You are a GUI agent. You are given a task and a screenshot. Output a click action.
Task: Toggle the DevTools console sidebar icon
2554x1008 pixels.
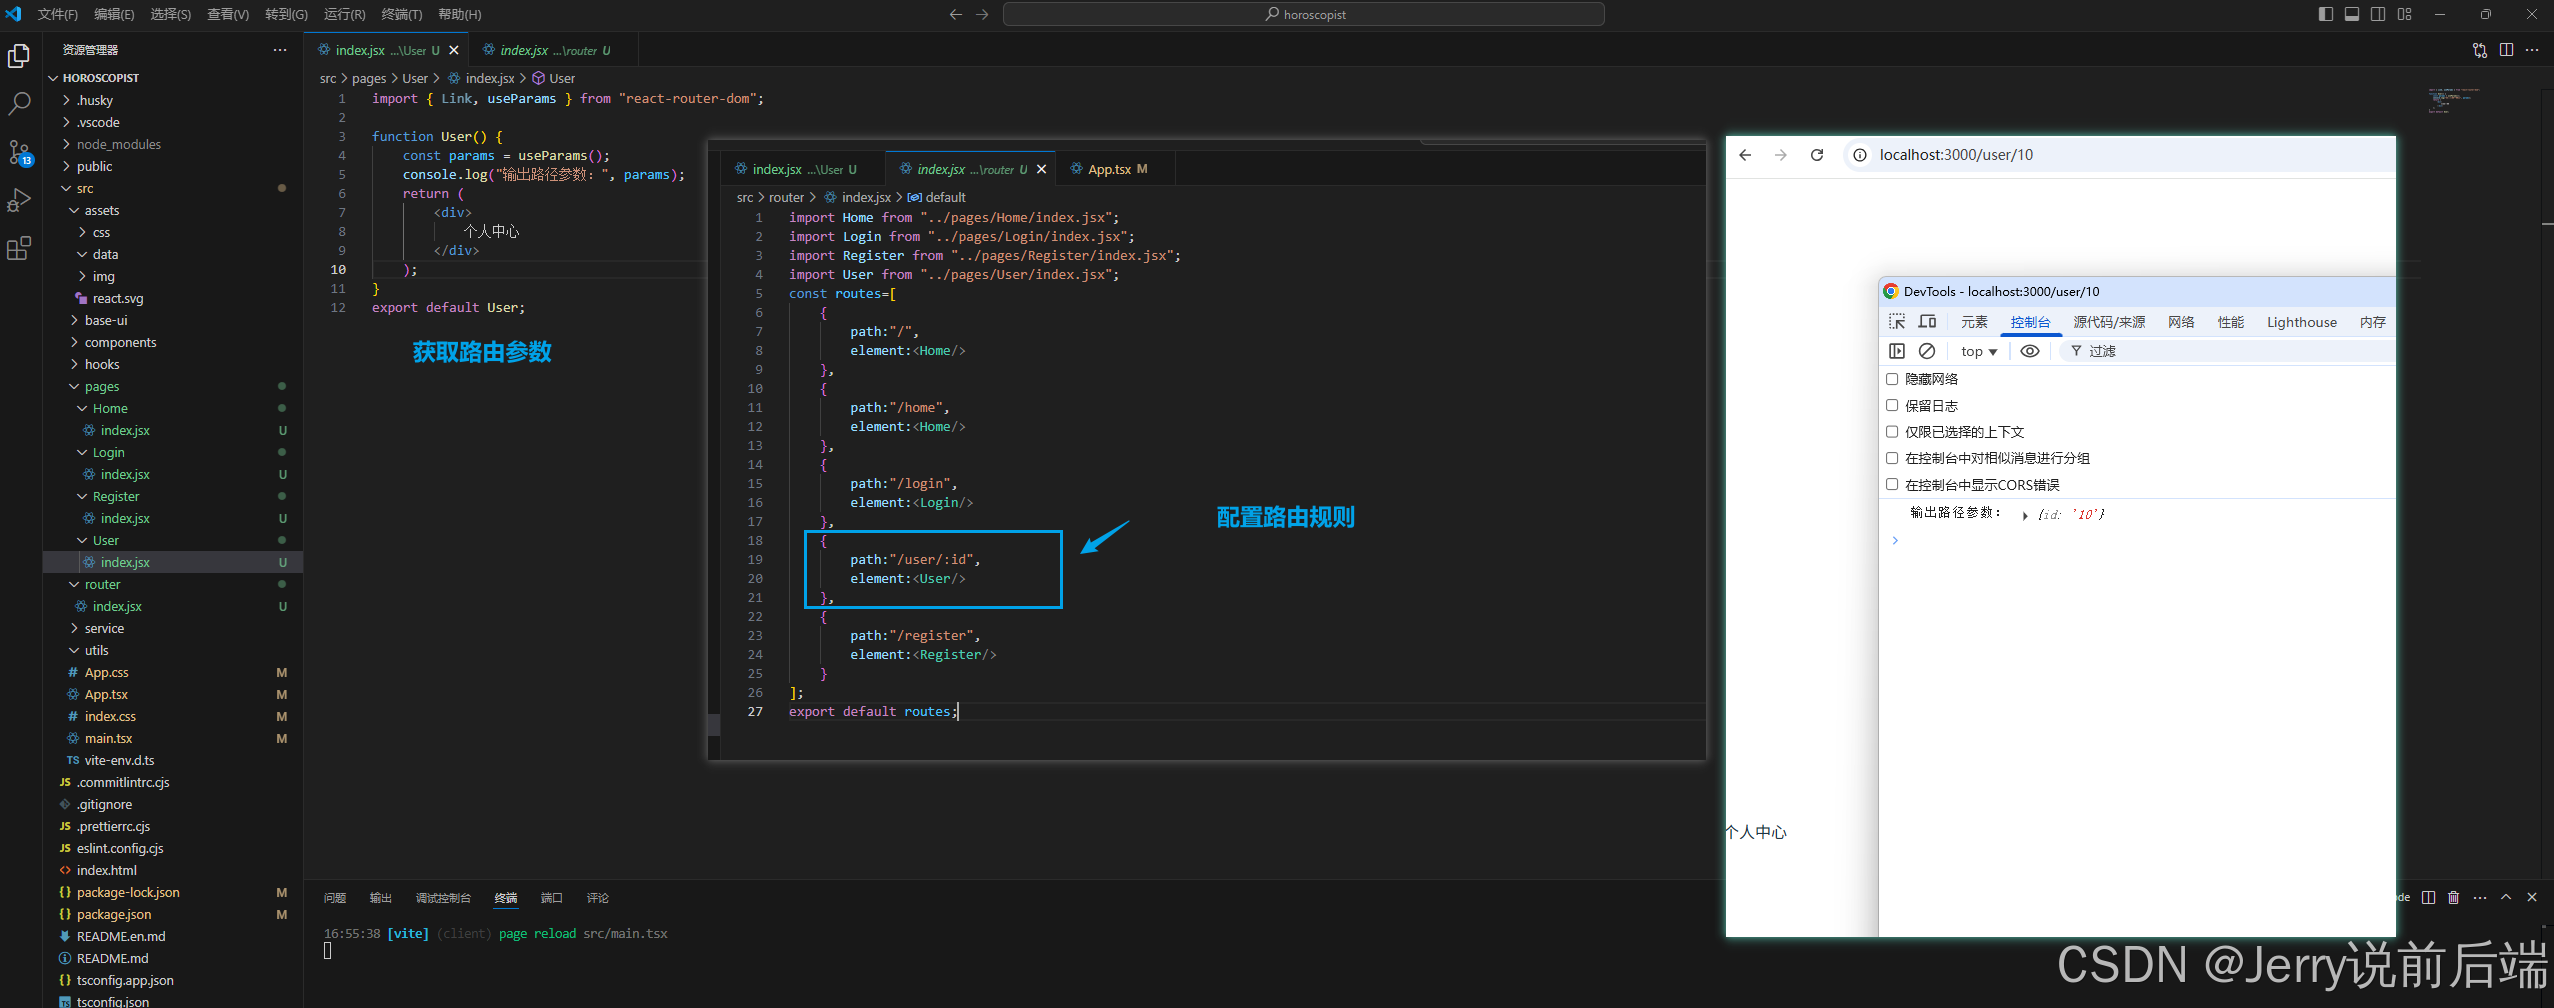(1897, 351)
